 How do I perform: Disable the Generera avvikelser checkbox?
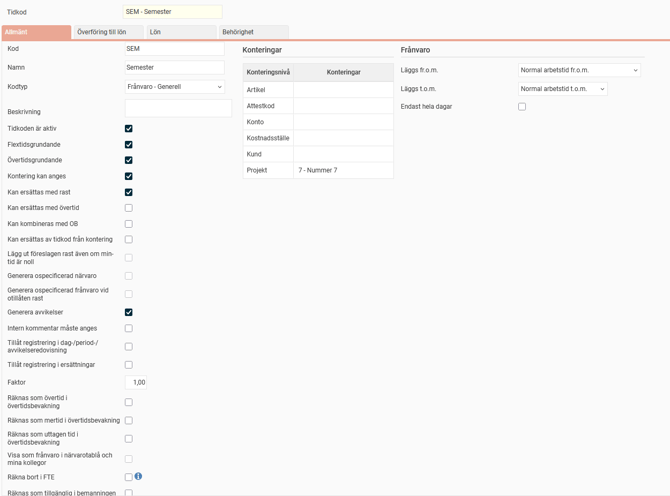click(128, 312)
